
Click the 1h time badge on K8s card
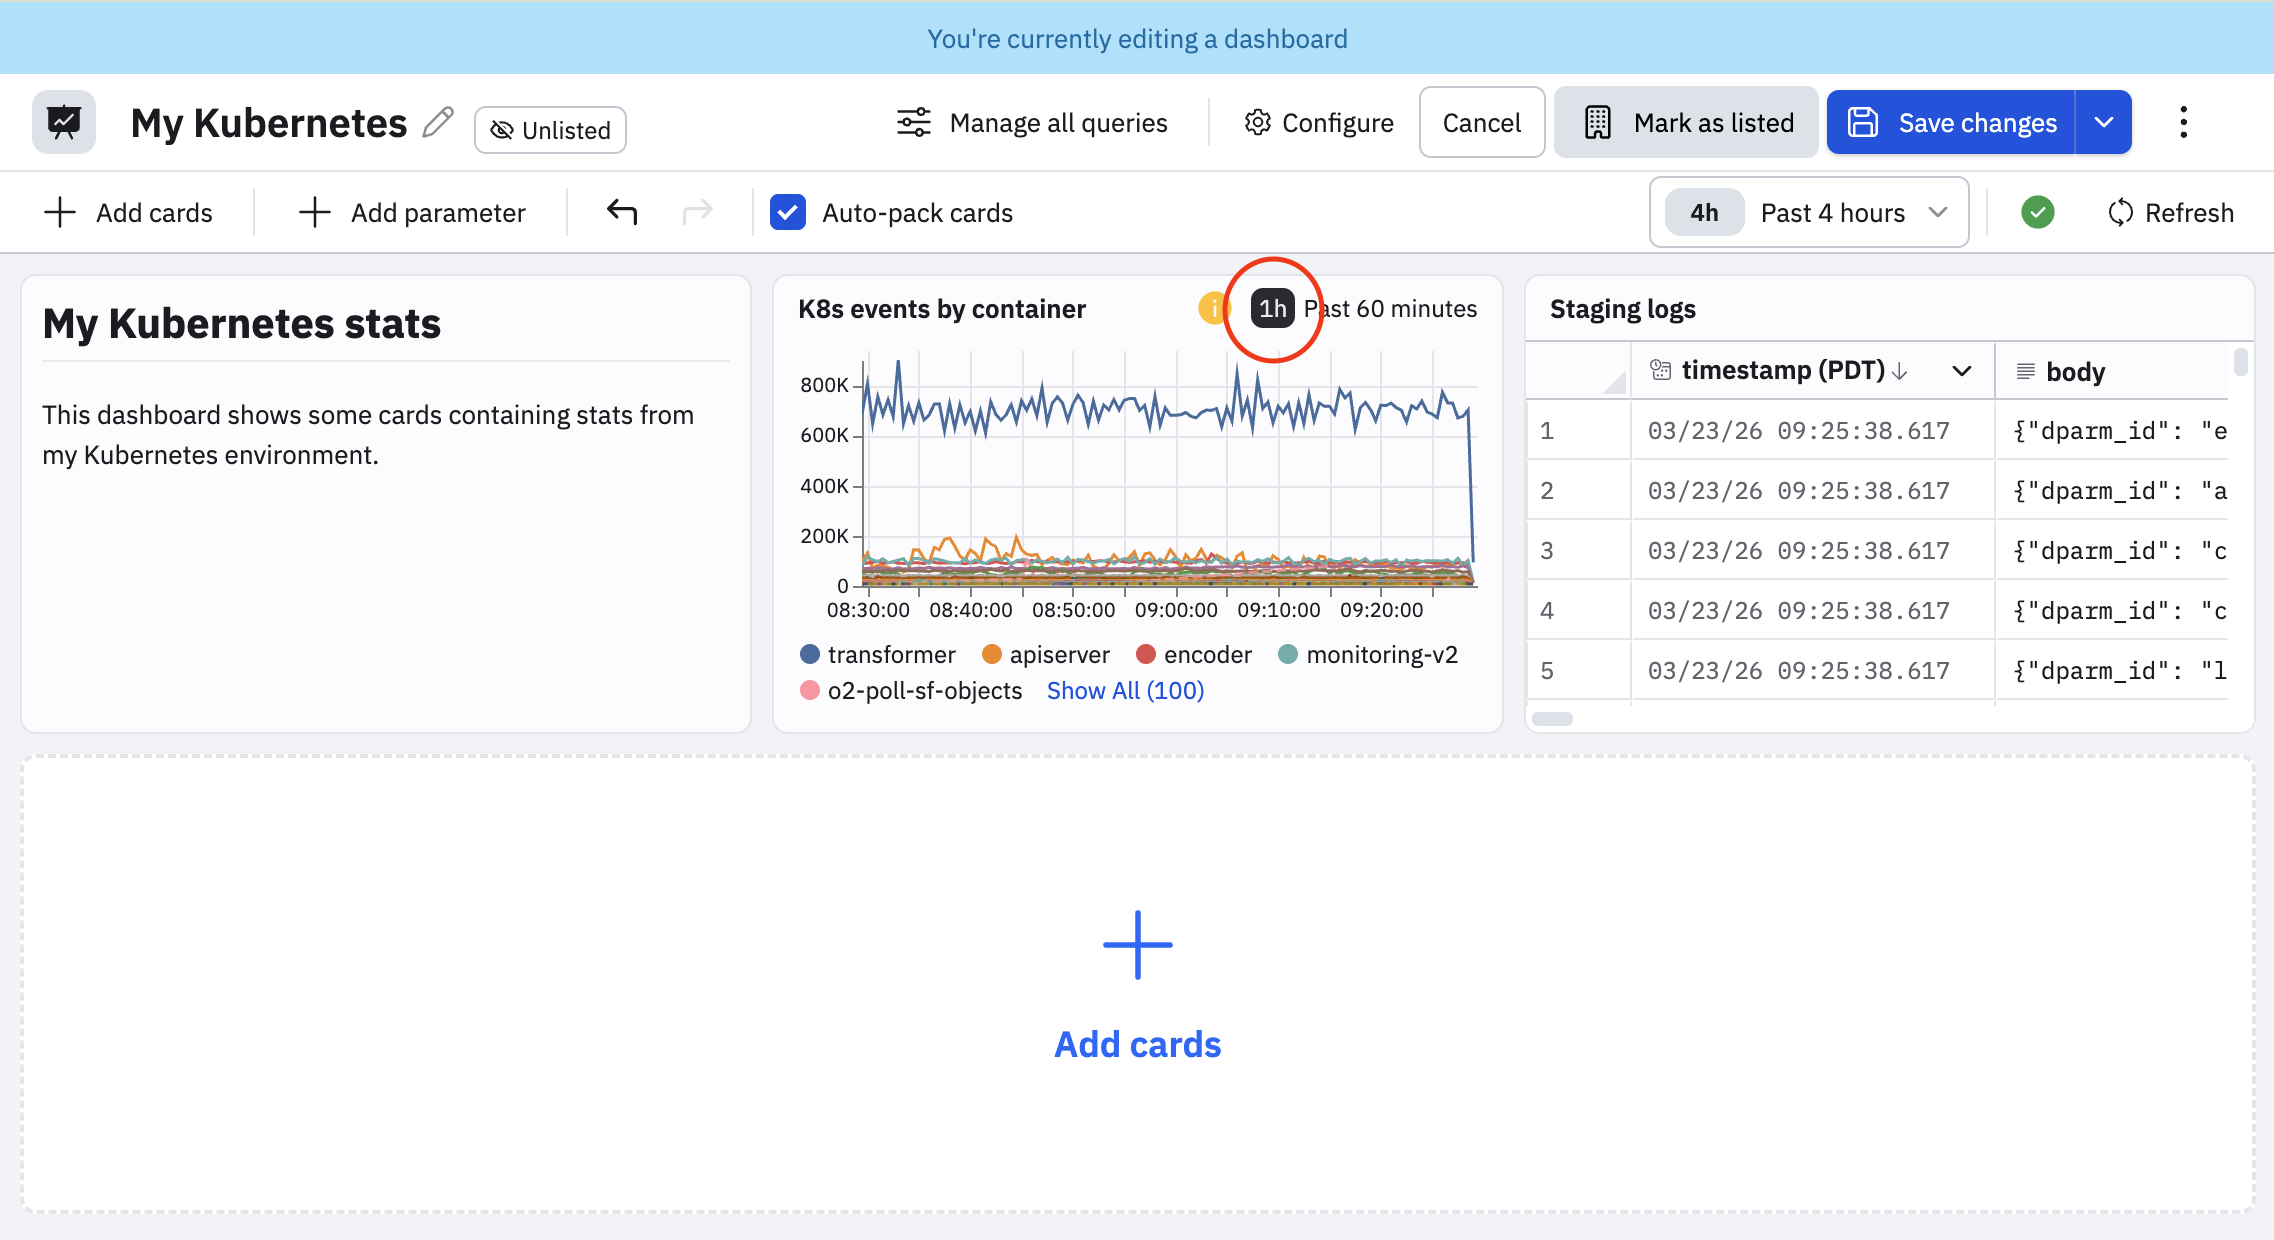tap(1272, 308)
